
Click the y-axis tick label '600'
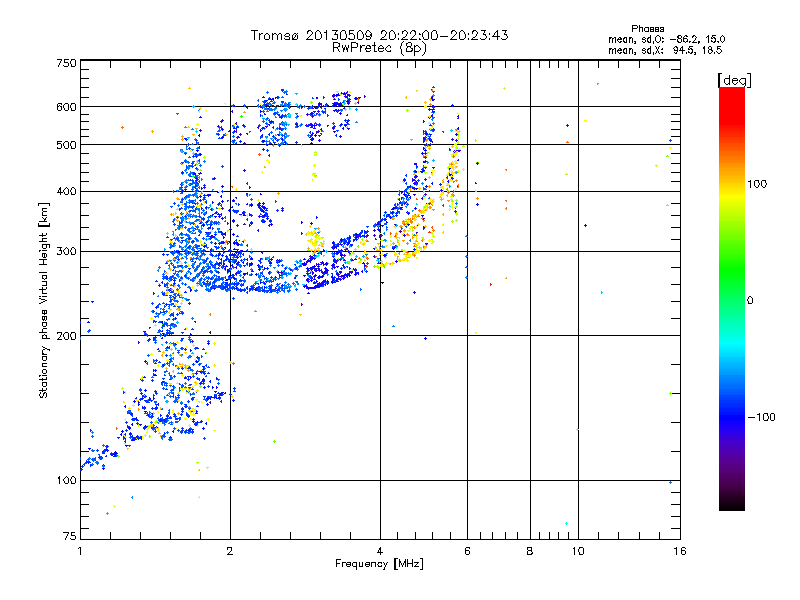[x=66, y=107]
